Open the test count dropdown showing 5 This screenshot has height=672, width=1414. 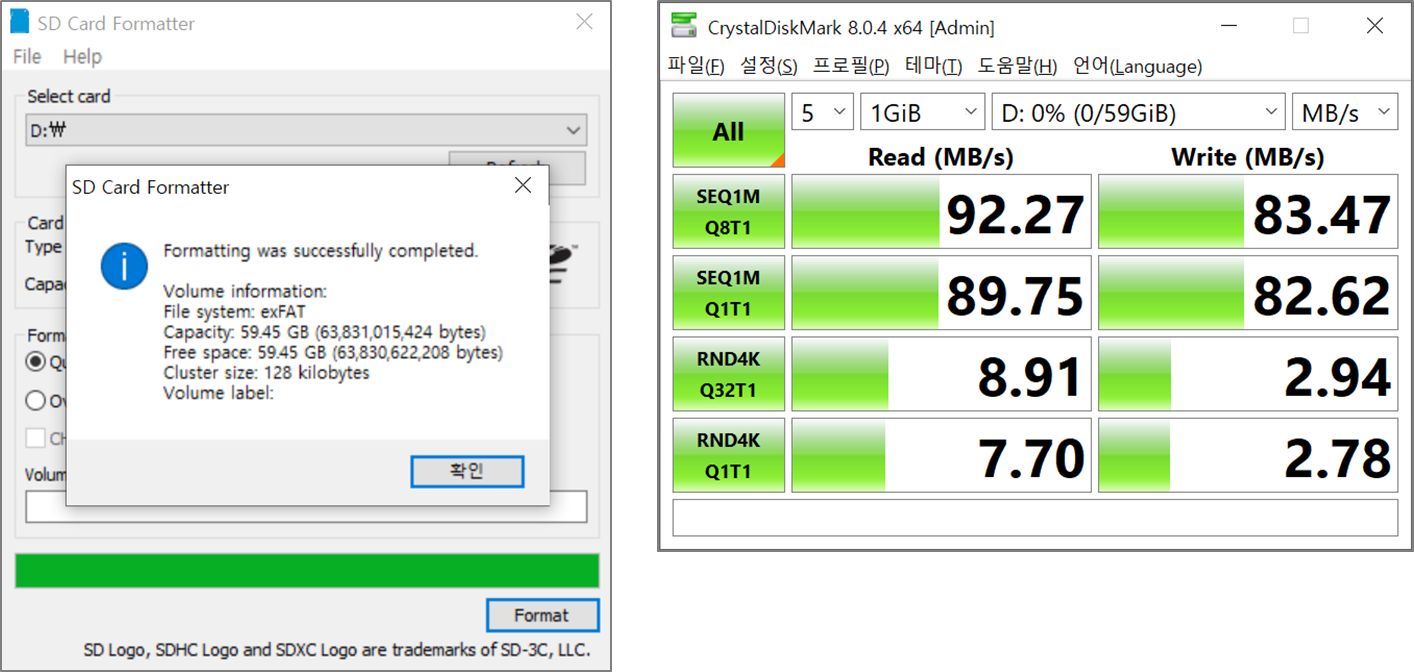tap(822, 113)
